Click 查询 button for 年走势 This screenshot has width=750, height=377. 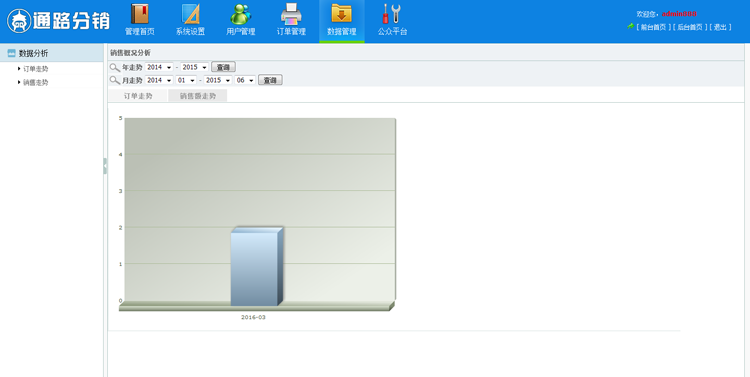pyautogui.click(x=223, y=67)
